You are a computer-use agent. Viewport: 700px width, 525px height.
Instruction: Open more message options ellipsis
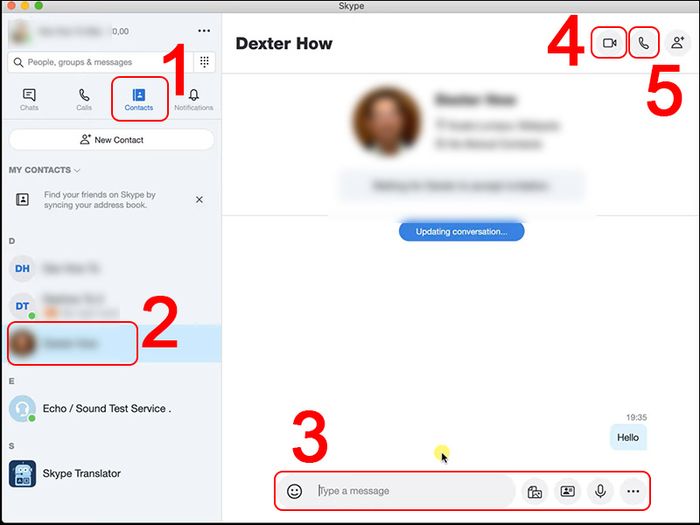point(633,491)
